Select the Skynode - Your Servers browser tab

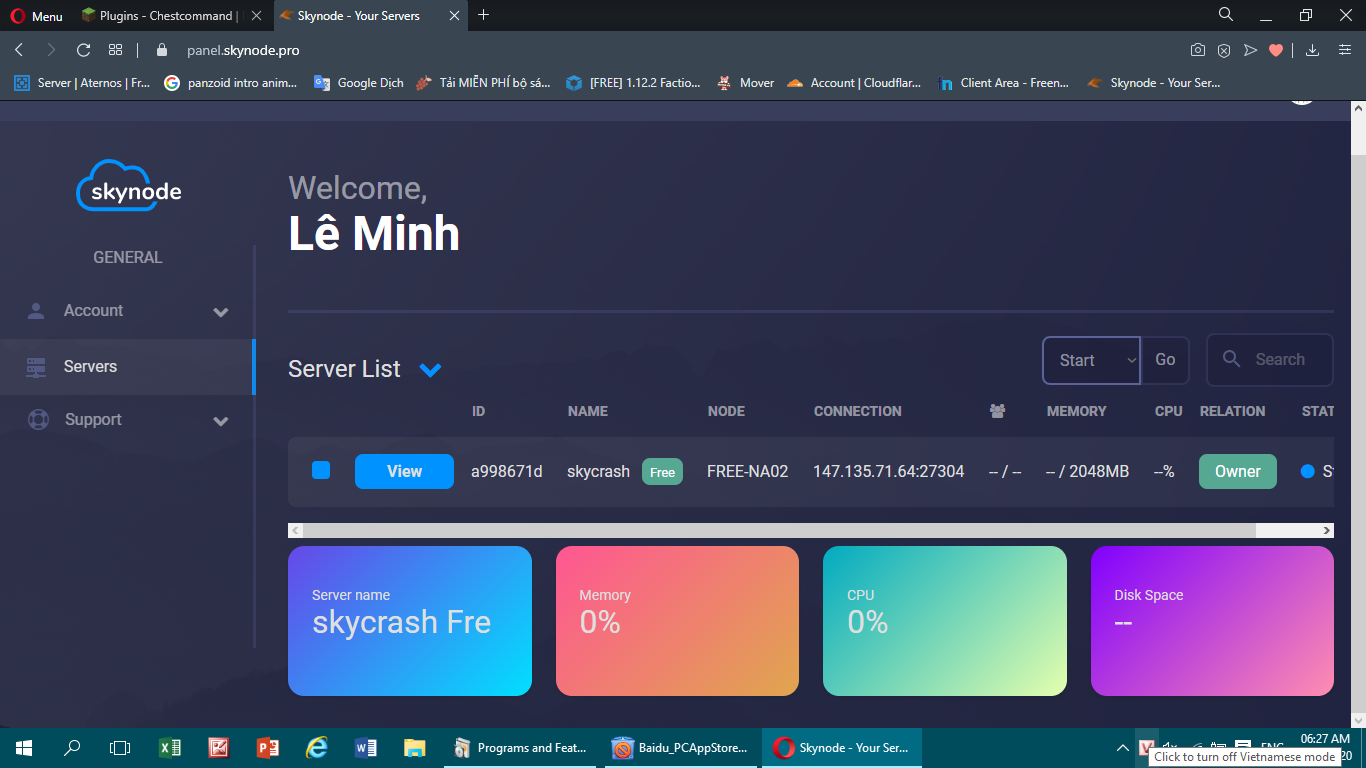[370, 15]
